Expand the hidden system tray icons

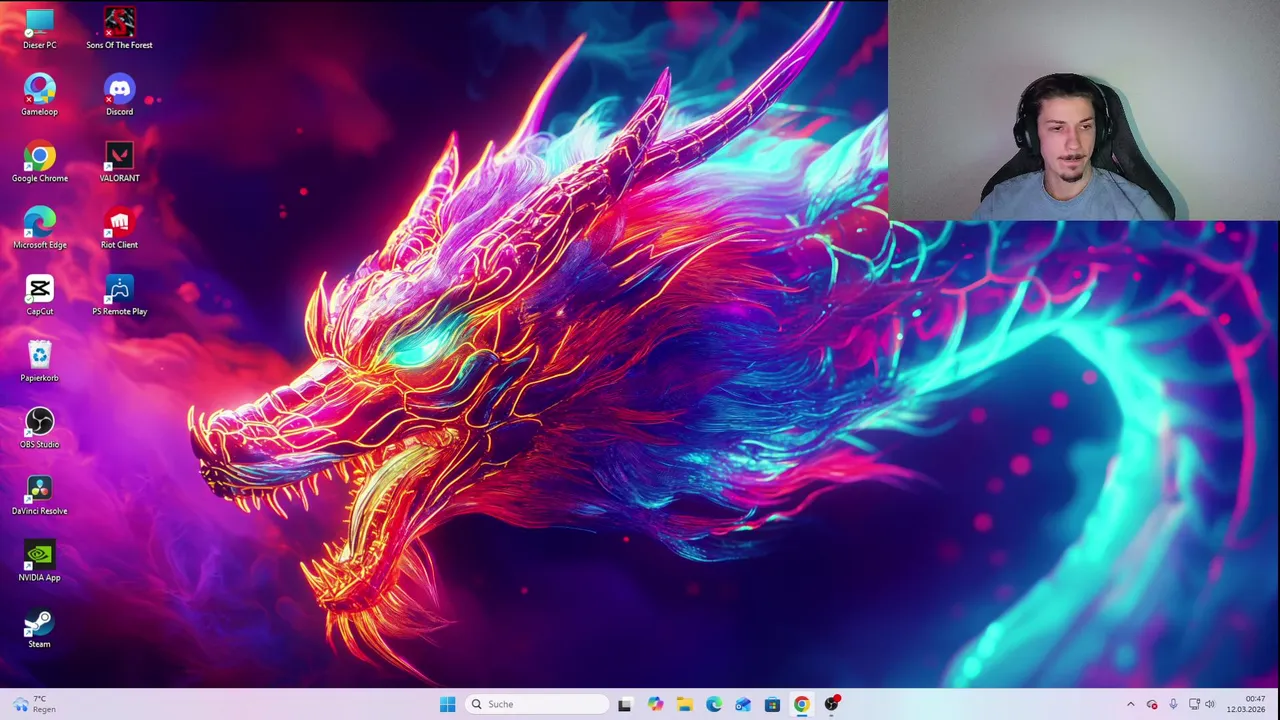(x=1131, y=704)
